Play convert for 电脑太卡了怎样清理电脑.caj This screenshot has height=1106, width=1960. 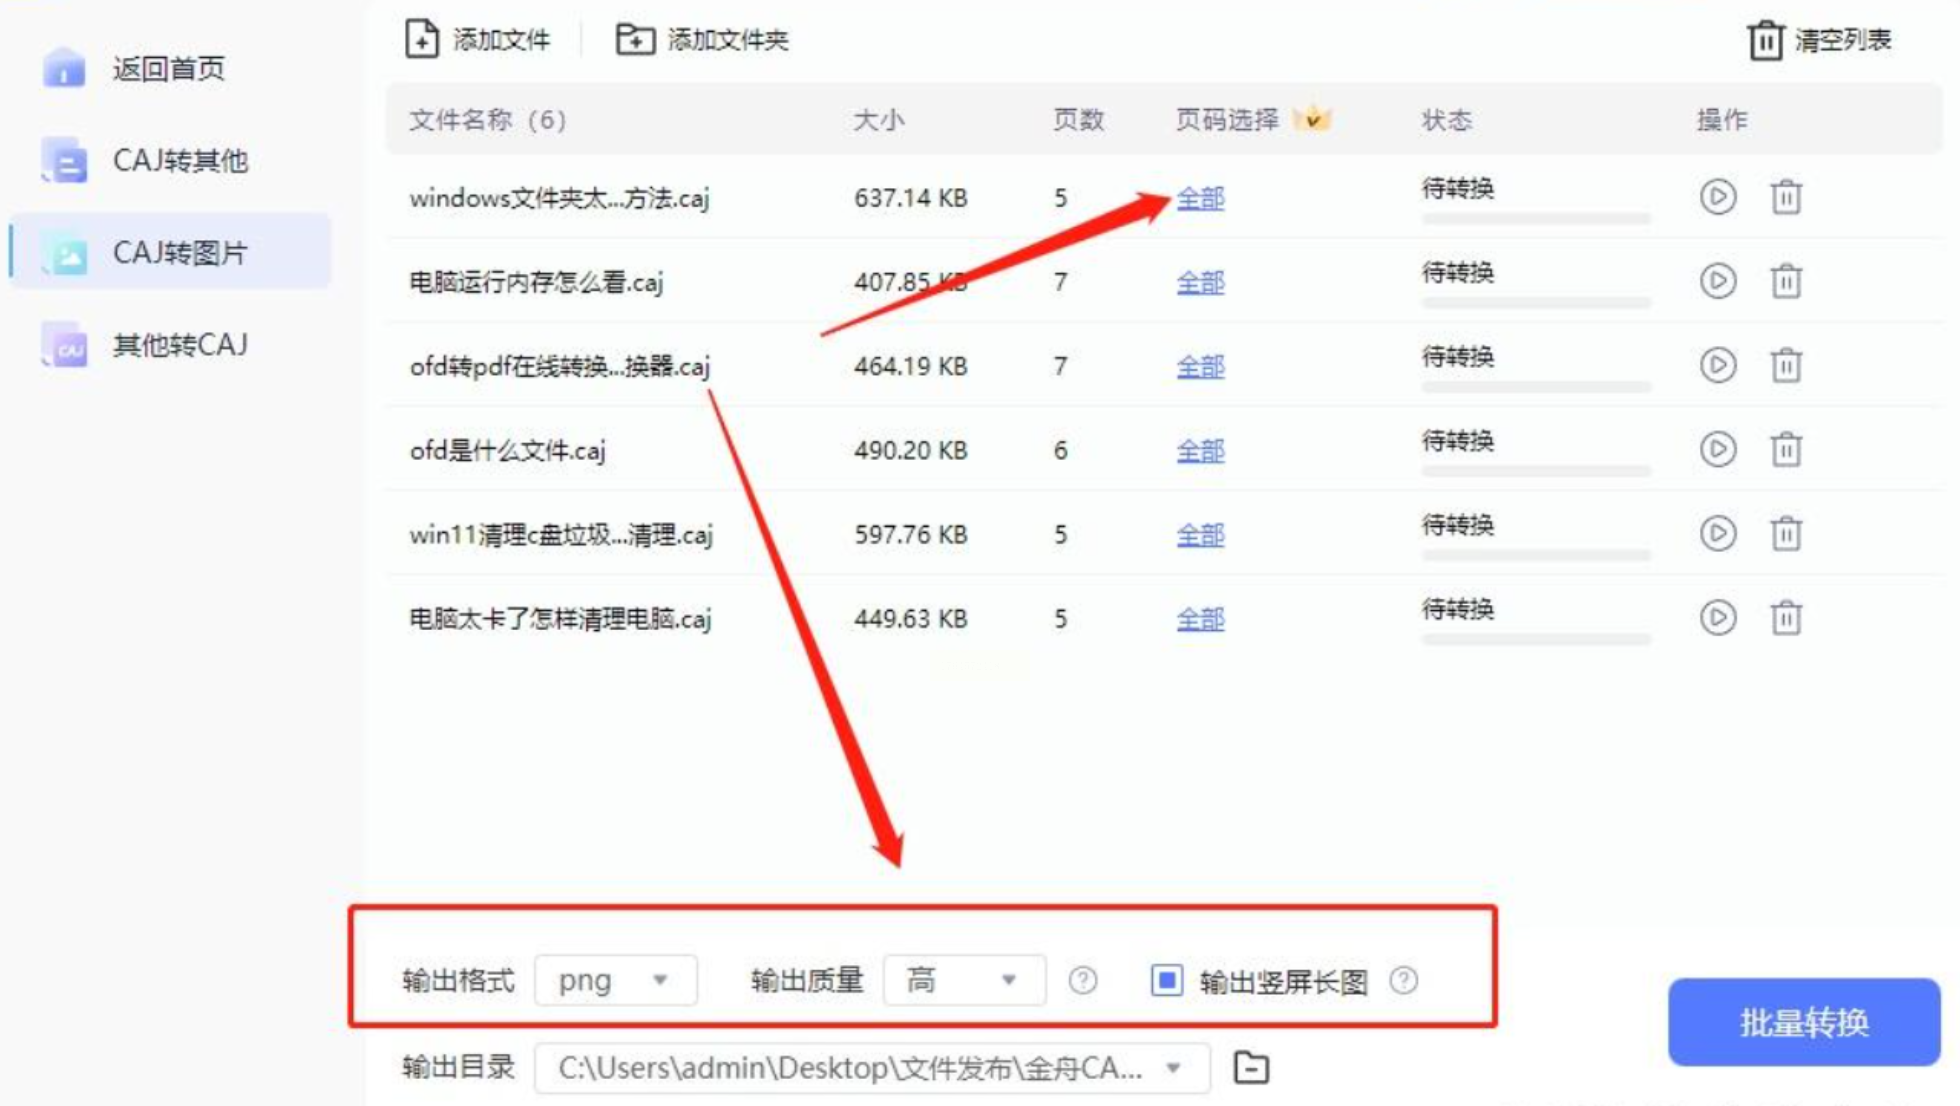1717,618
